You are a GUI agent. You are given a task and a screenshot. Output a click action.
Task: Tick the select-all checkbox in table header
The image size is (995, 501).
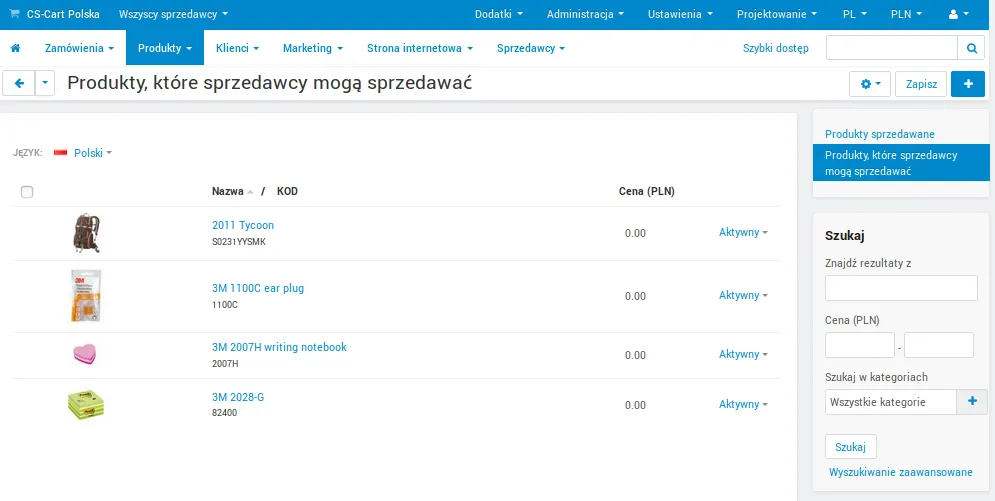pos(27,192)
